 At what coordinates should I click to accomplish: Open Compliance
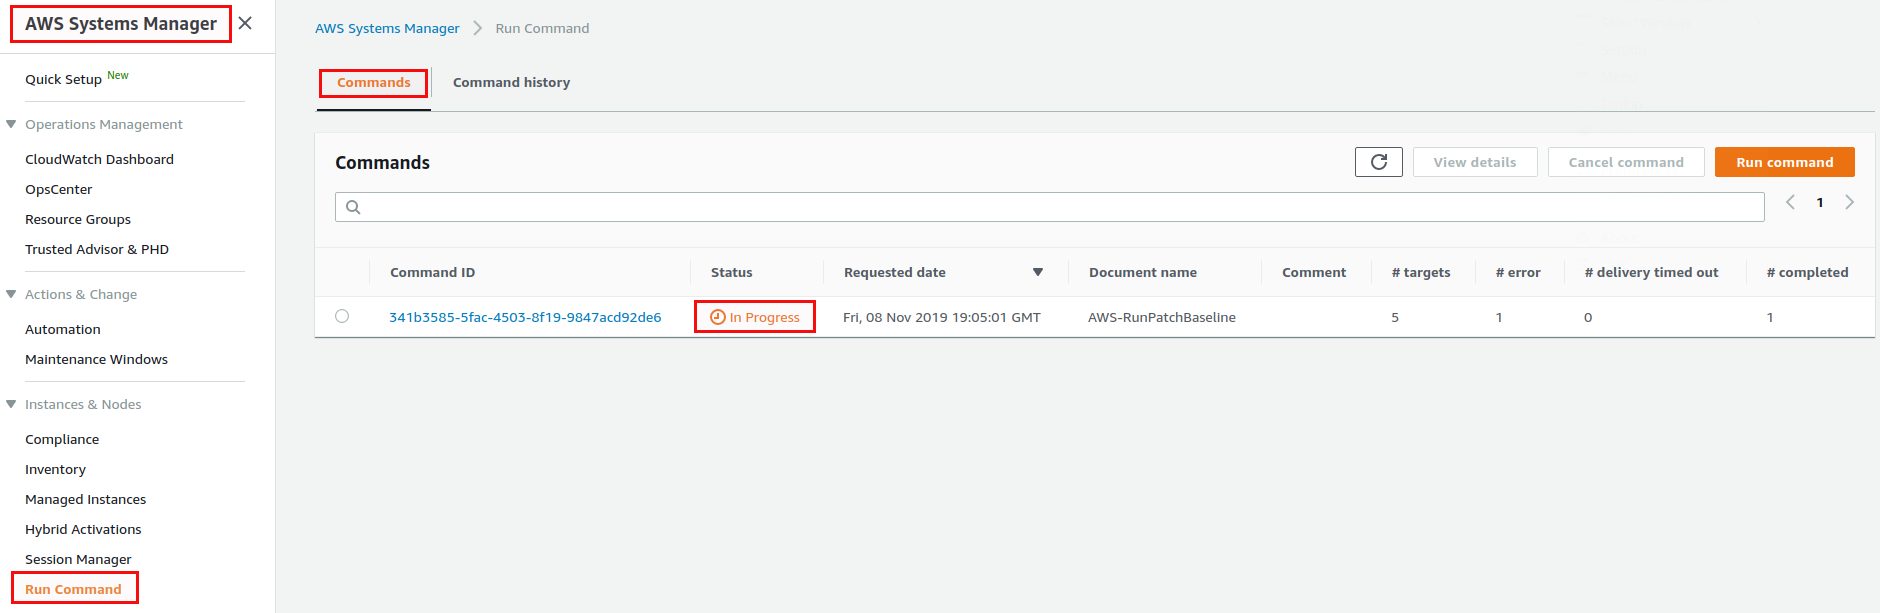tap(62, 439)
